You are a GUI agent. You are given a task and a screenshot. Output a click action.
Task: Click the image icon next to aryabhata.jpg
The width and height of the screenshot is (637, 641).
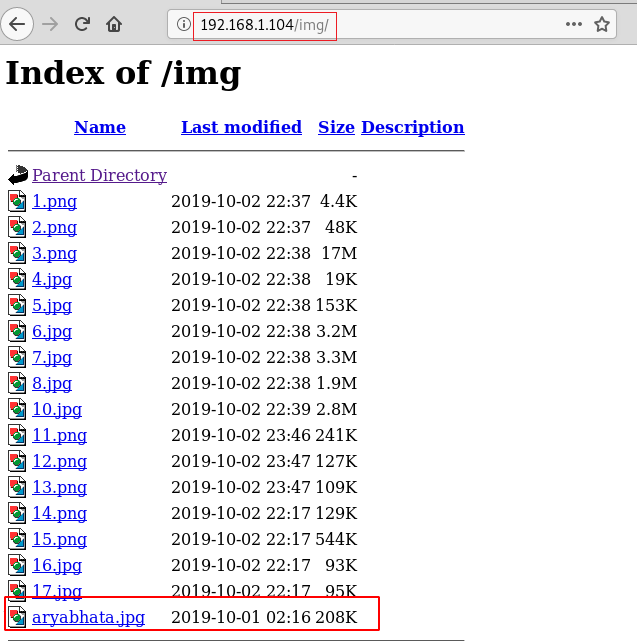coord(17,617)
